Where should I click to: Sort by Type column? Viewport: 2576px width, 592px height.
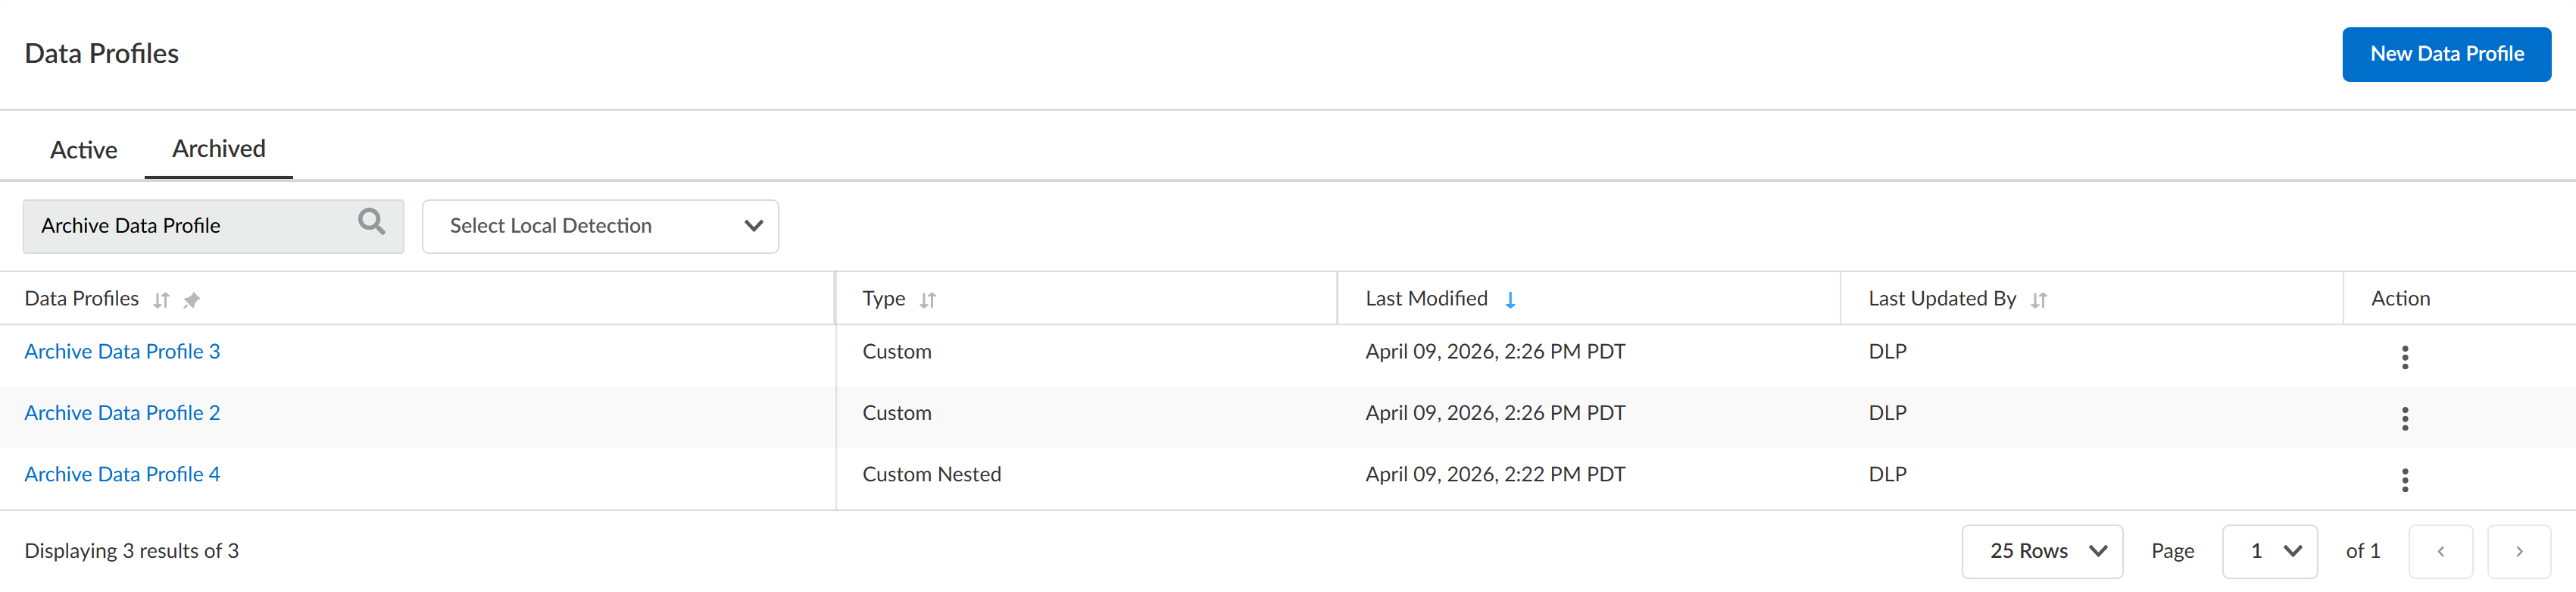coord(928,300)
